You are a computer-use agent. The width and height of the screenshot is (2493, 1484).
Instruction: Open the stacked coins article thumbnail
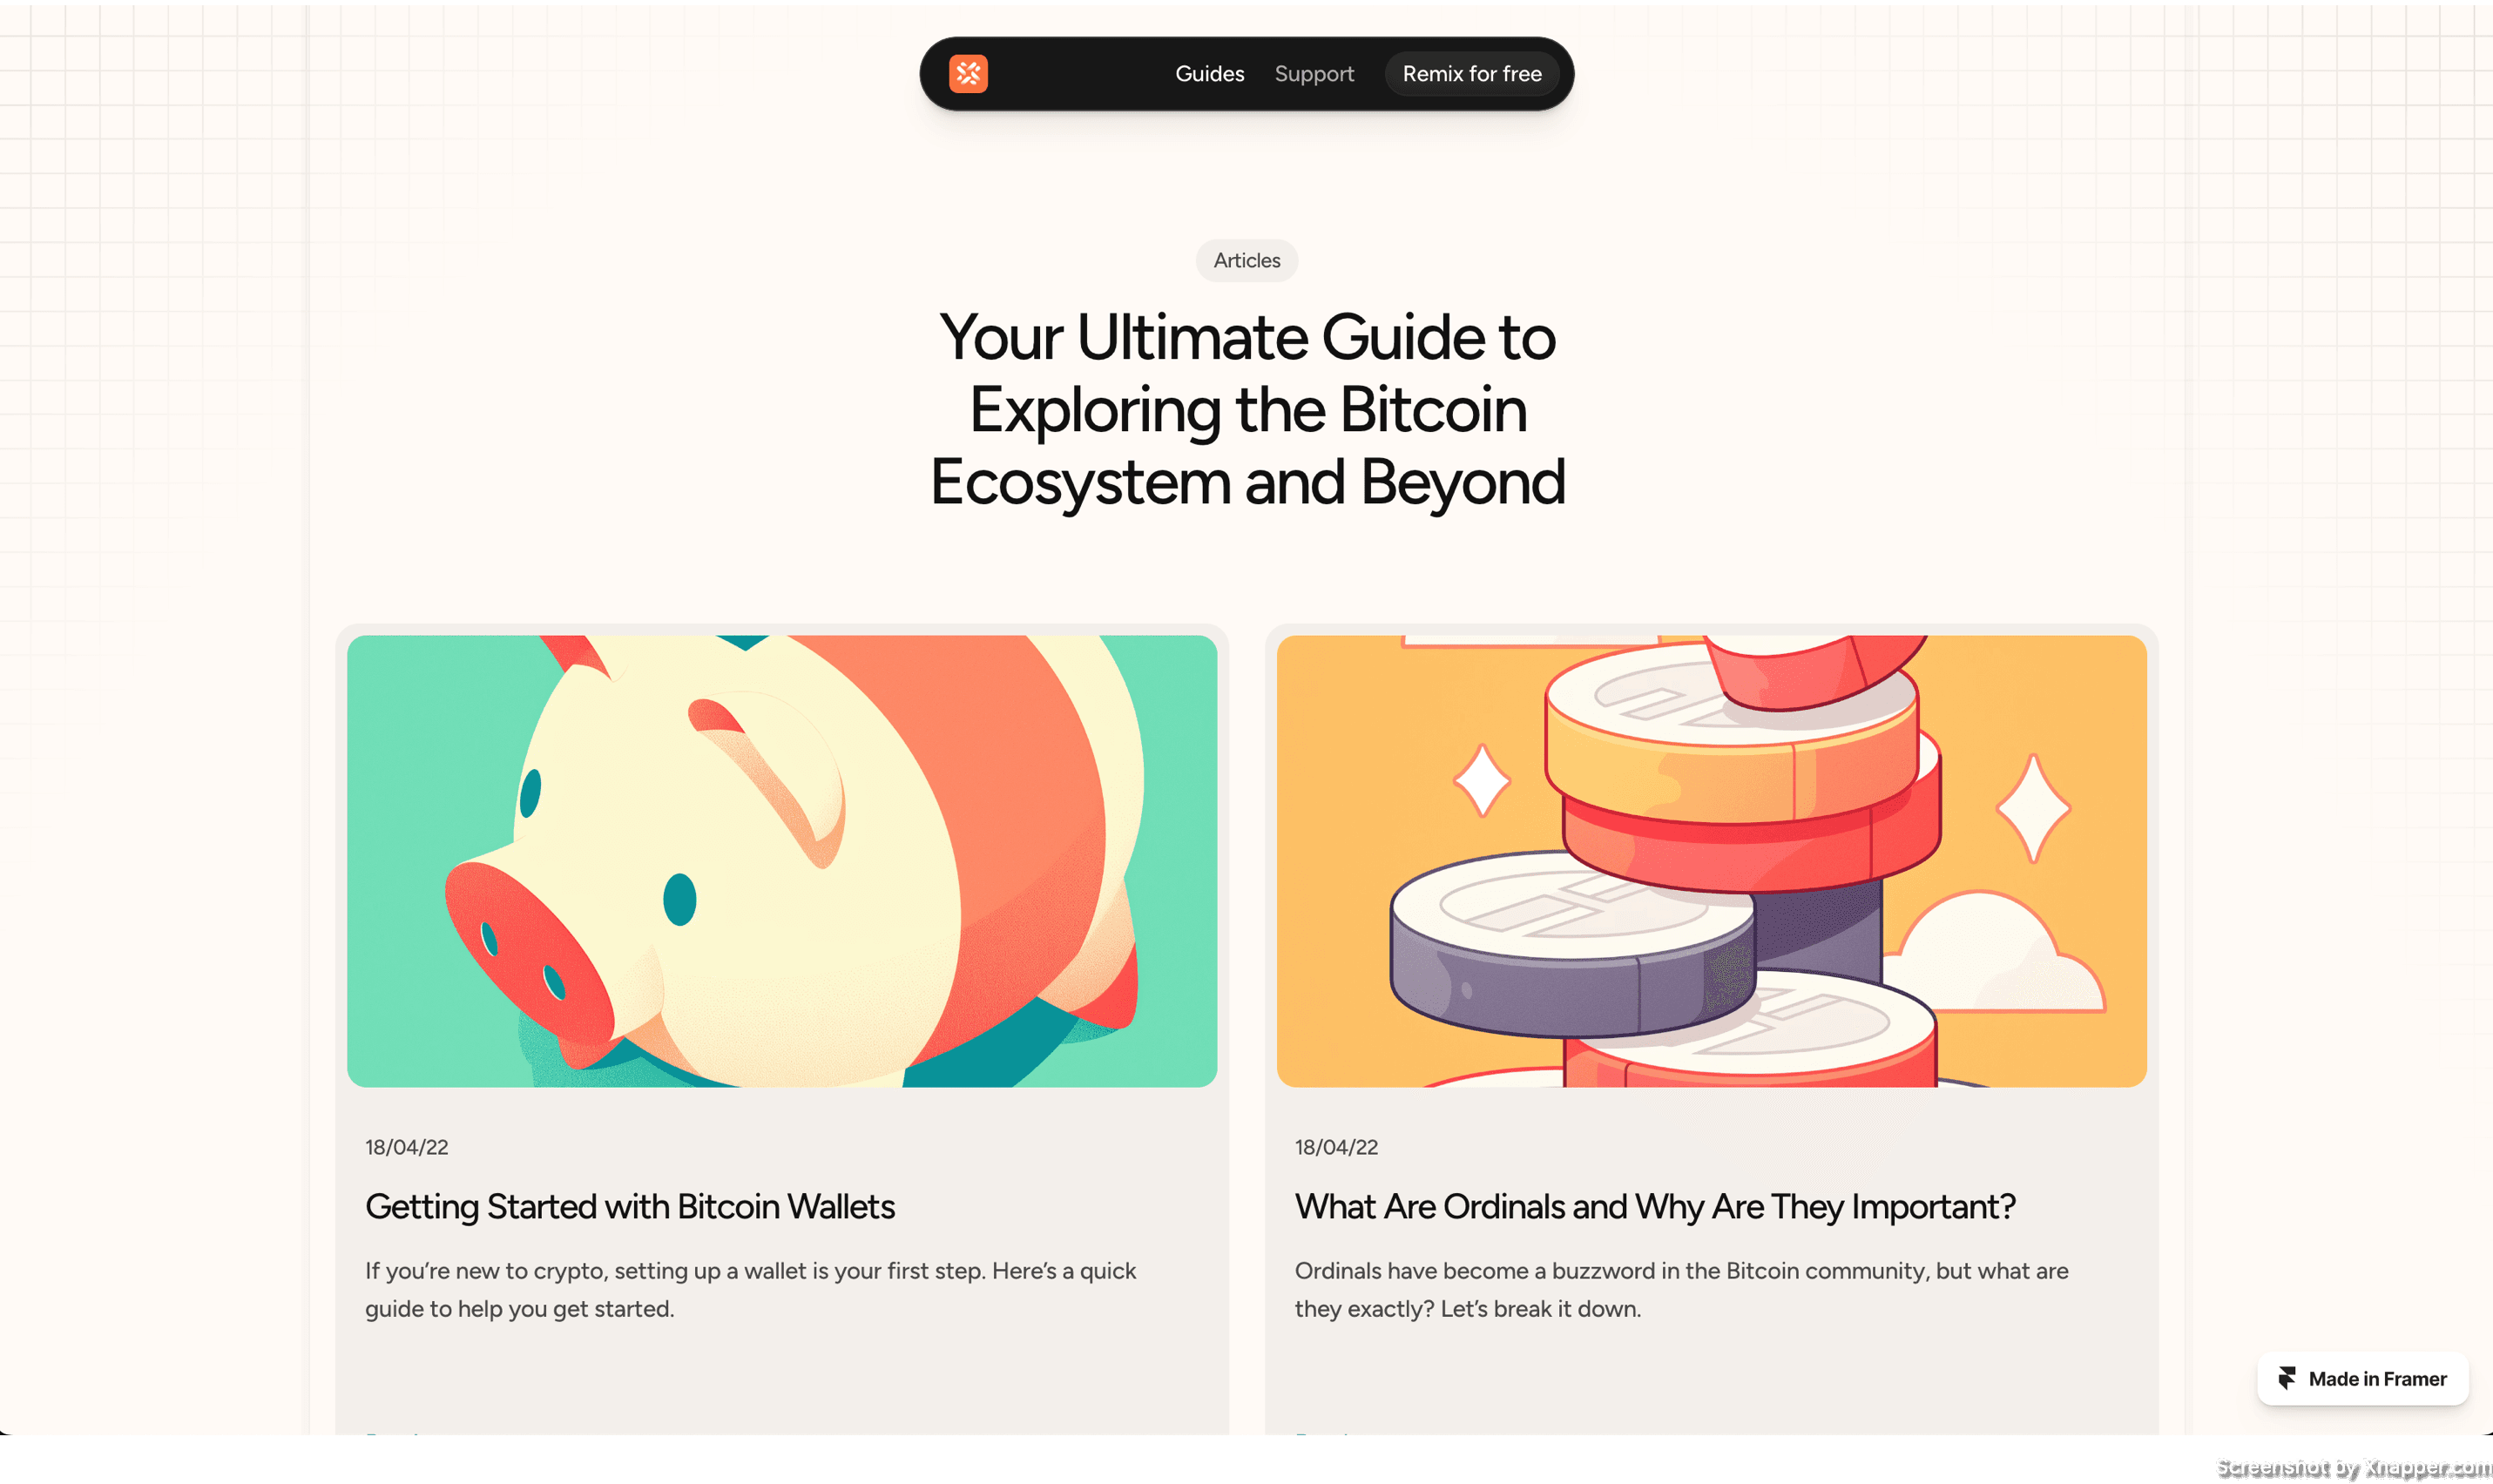[1711, 861]
